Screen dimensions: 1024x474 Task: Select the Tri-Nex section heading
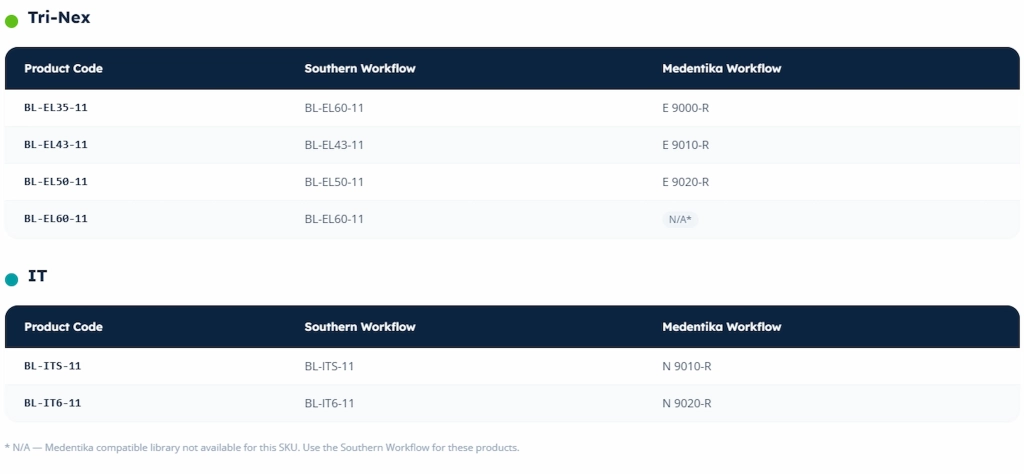[x=59, y=18]
